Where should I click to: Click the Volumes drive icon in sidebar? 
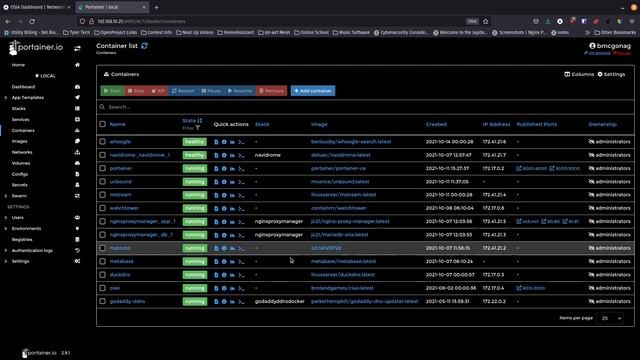[x=78, y=163]
